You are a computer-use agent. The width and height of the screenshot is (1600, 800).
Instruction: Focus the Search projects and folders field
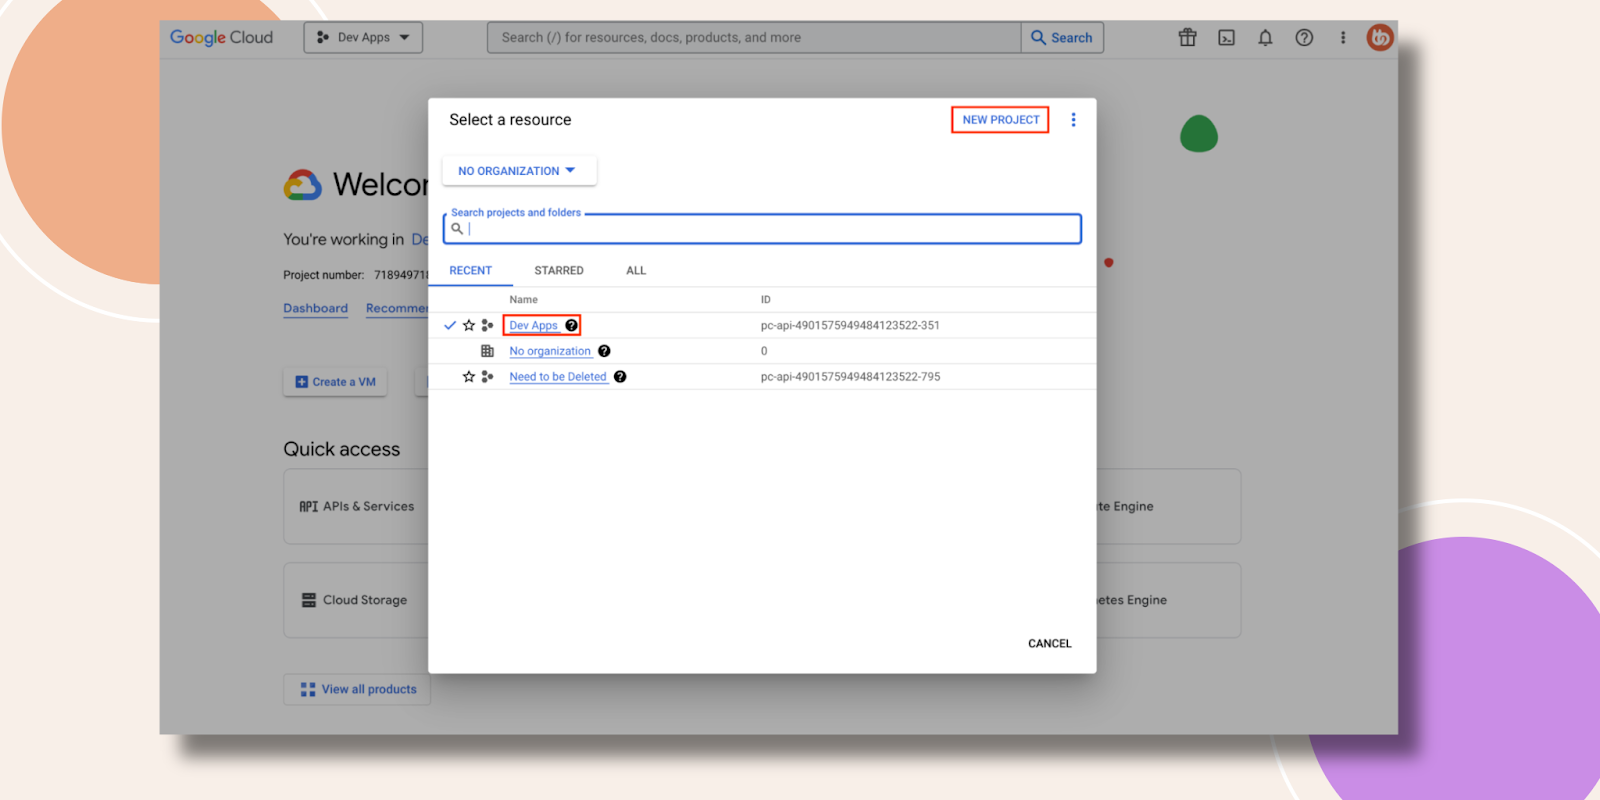click(x=762, y=229)
